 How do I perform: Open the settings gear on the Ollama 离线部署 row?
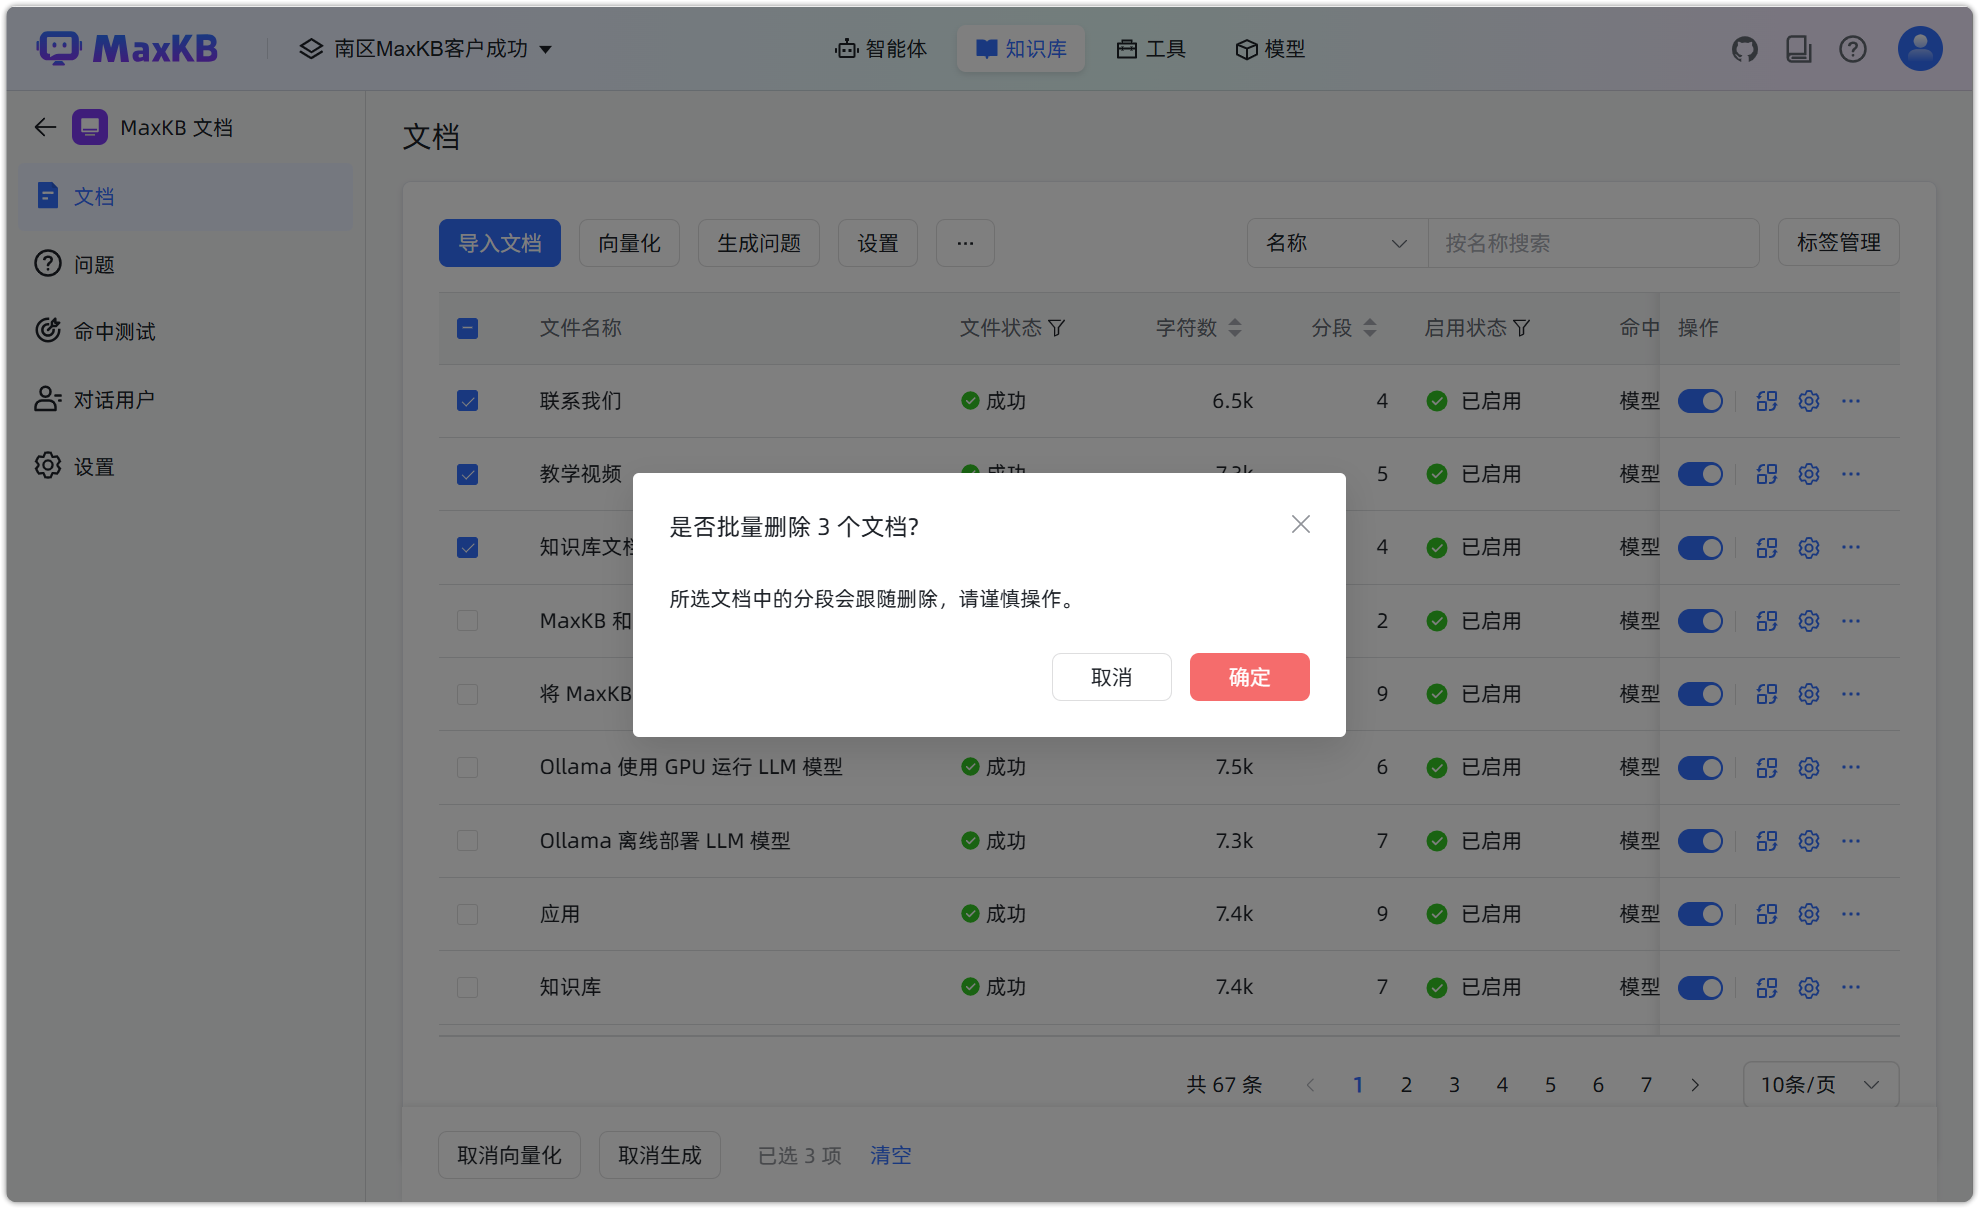pos(1808,840)
